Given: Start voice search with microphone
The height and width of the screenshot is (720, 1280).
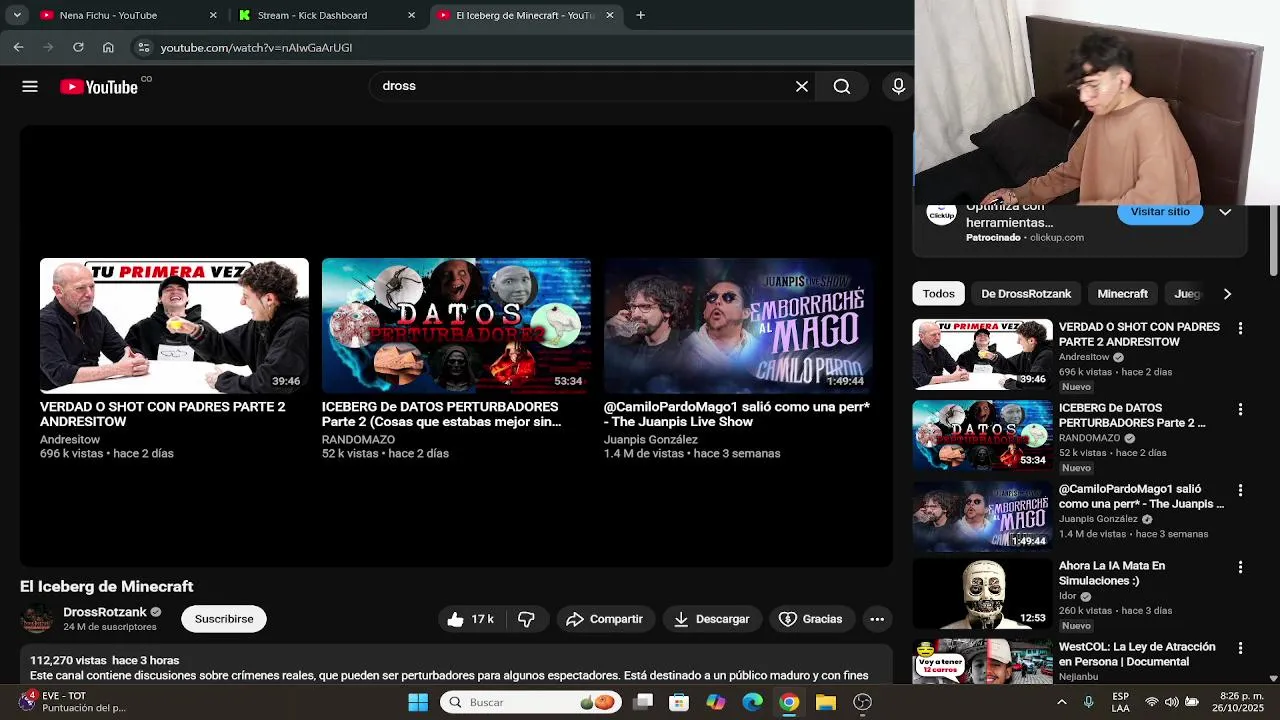Looking at the screenshot, I should (898, 87).
